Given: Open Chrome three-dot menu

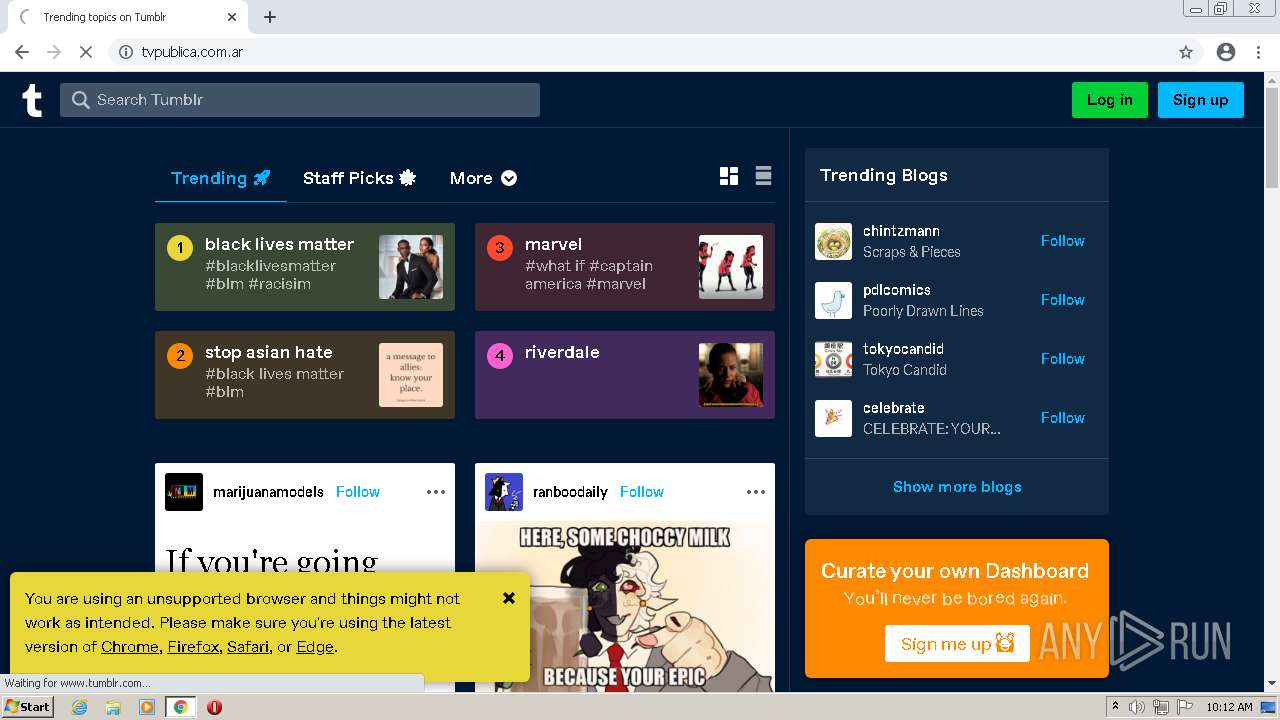Looking at the screenshot, I should (1257, 52).
